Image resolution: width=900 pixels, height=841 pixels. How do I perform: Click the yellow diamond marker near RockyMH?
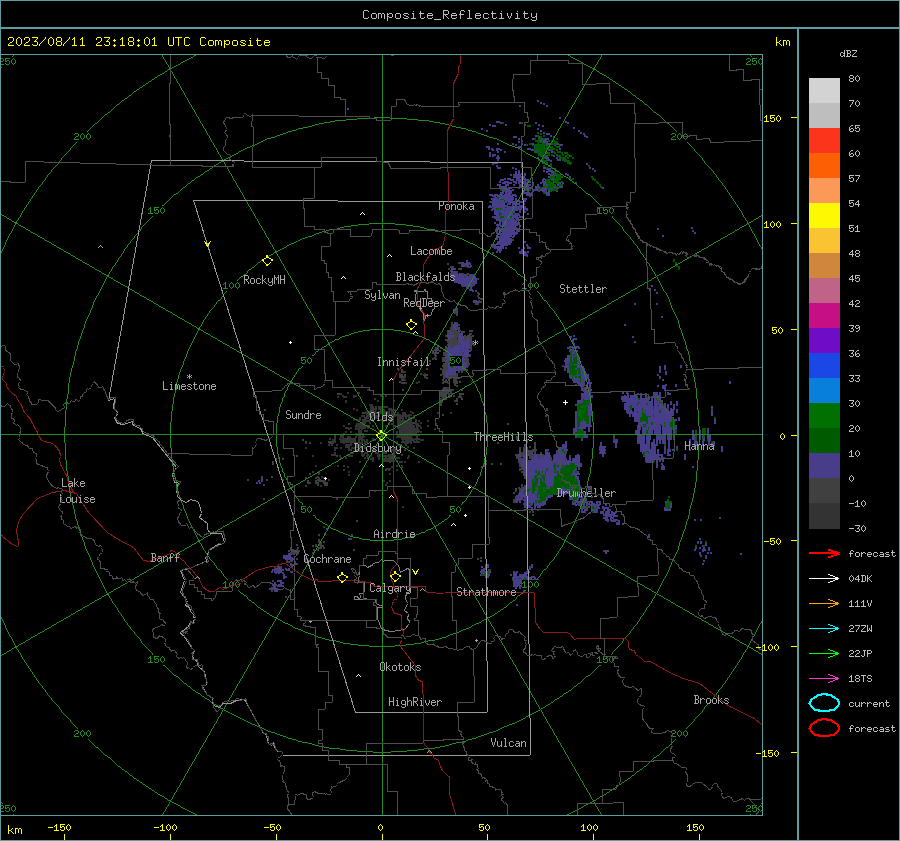tap(267, 261)
